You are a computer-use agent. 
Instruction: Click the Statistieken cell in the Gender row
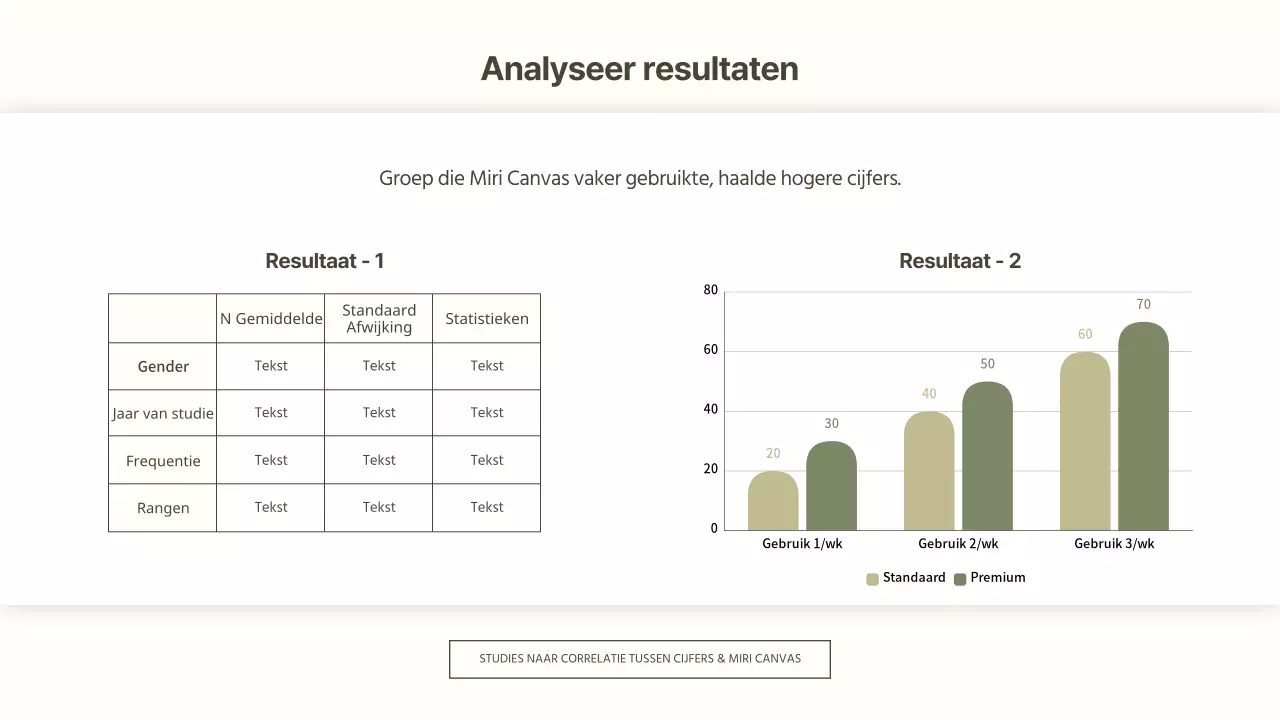(487, 366)
